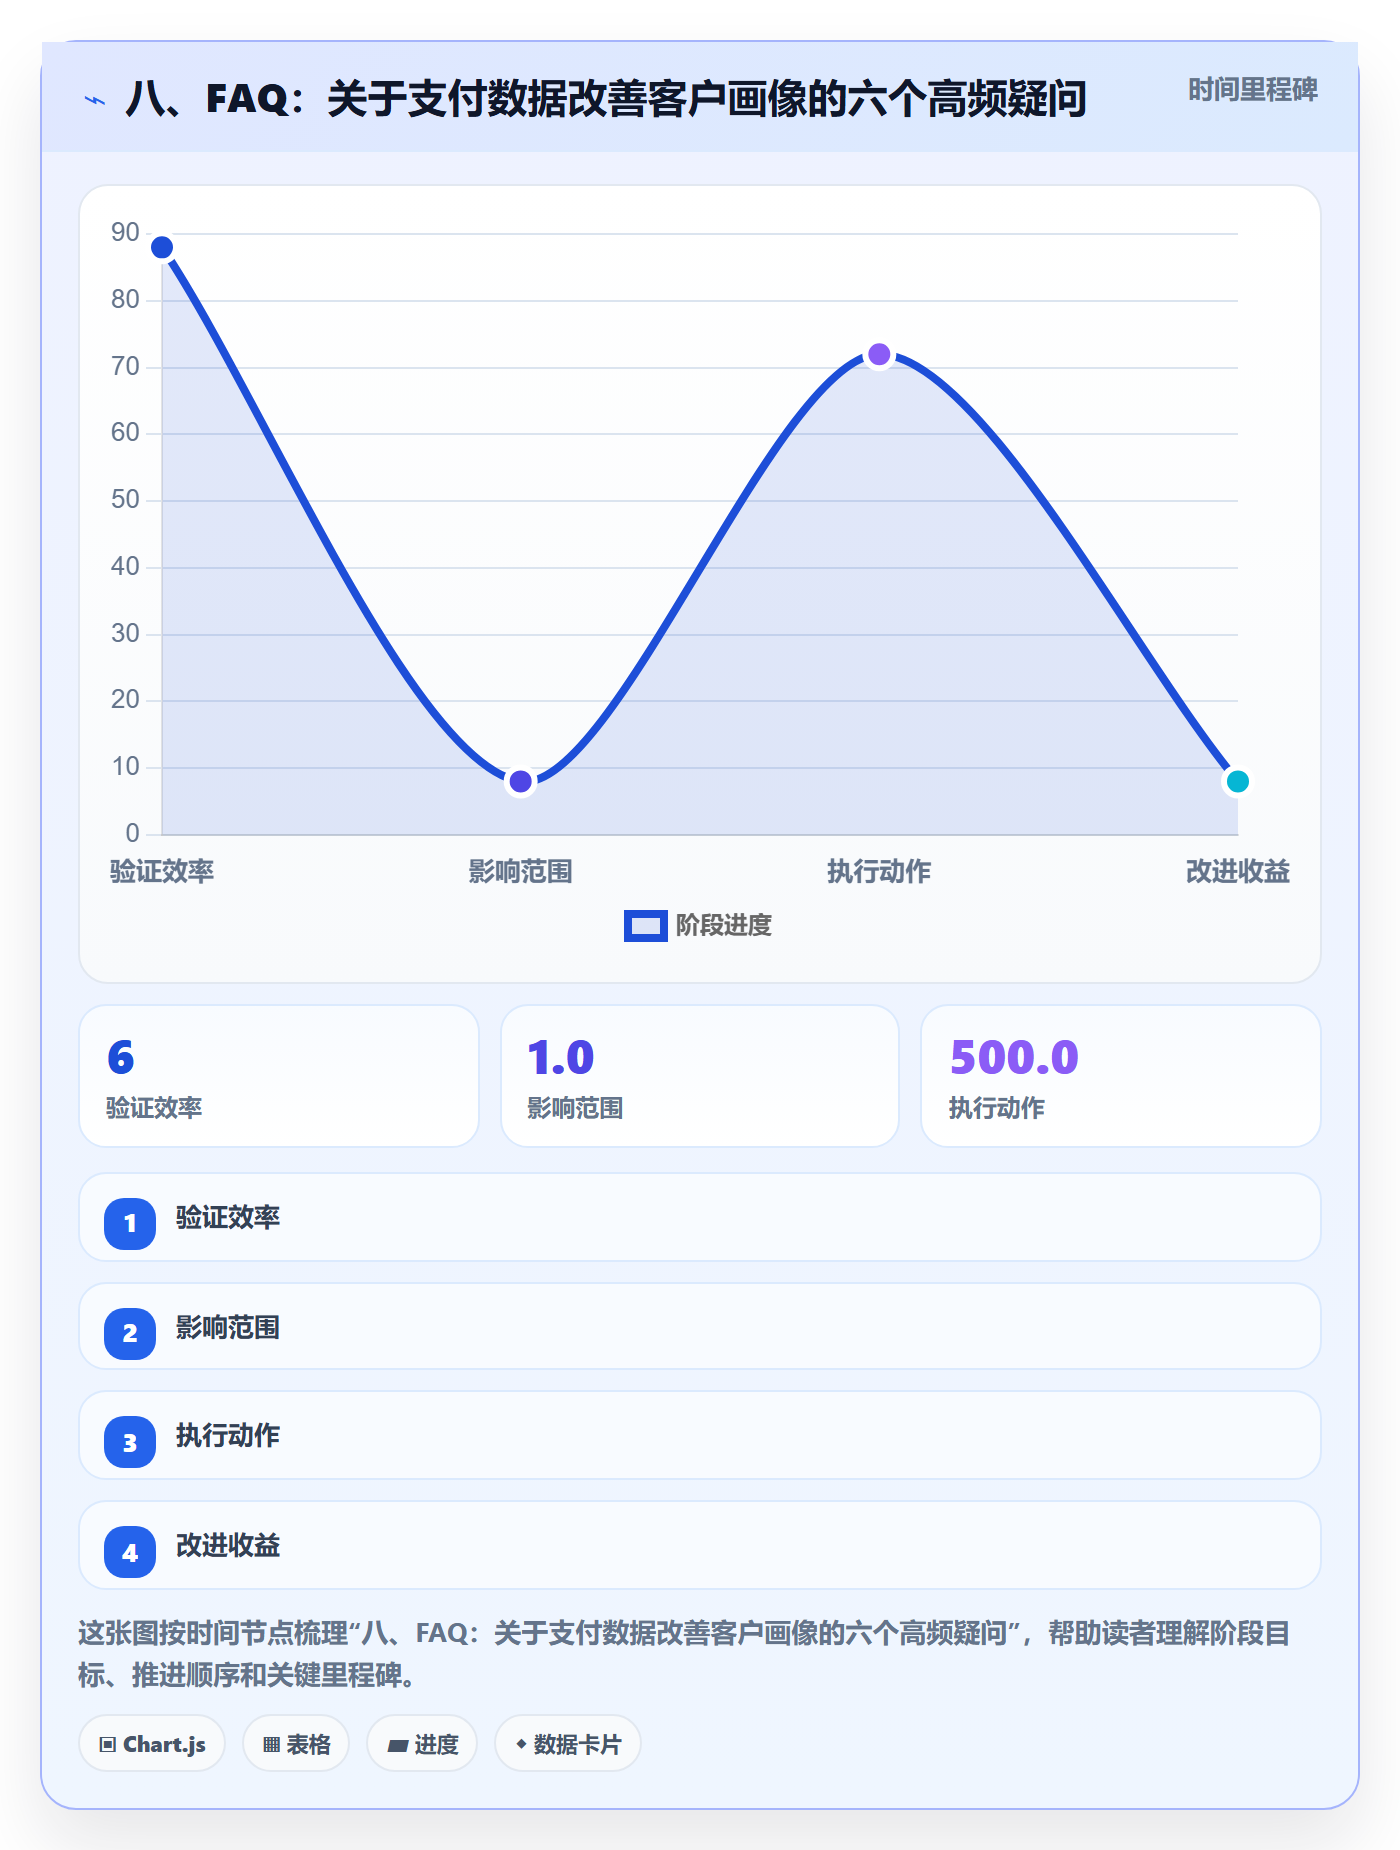Click step badge number 2
Screen dimensions: 1400x1850
130,1333
